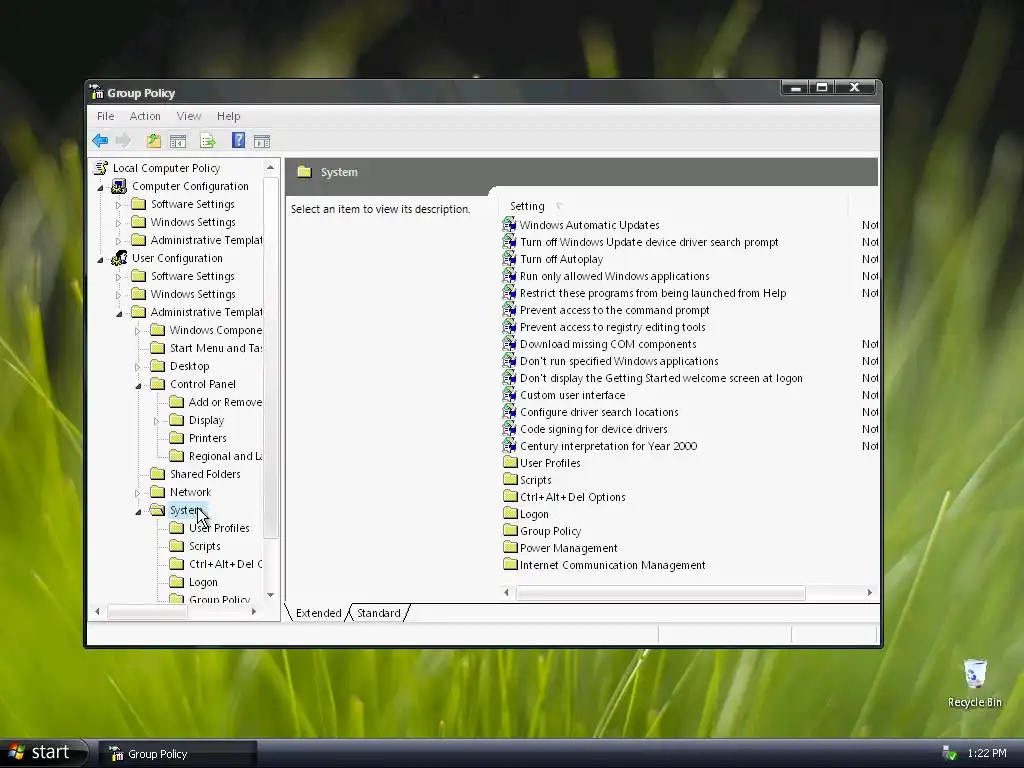Expand Software Settings under Computer Configuration
Image resolution: width=1024 pixels, height=768 pixels.
(118, 205)
